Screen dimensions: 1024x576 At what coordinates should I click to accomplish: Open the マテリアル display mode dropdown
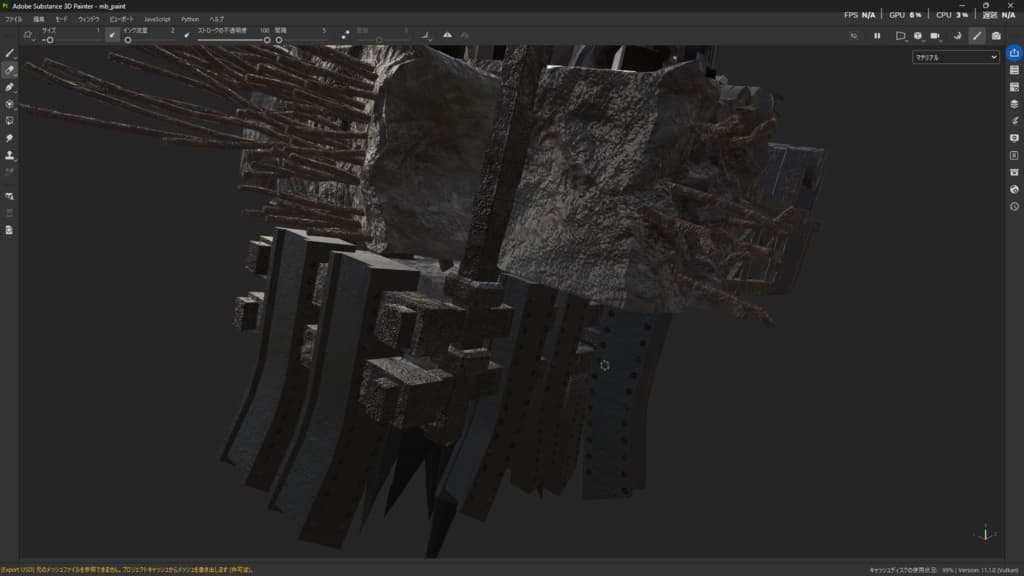pos(955,58)
